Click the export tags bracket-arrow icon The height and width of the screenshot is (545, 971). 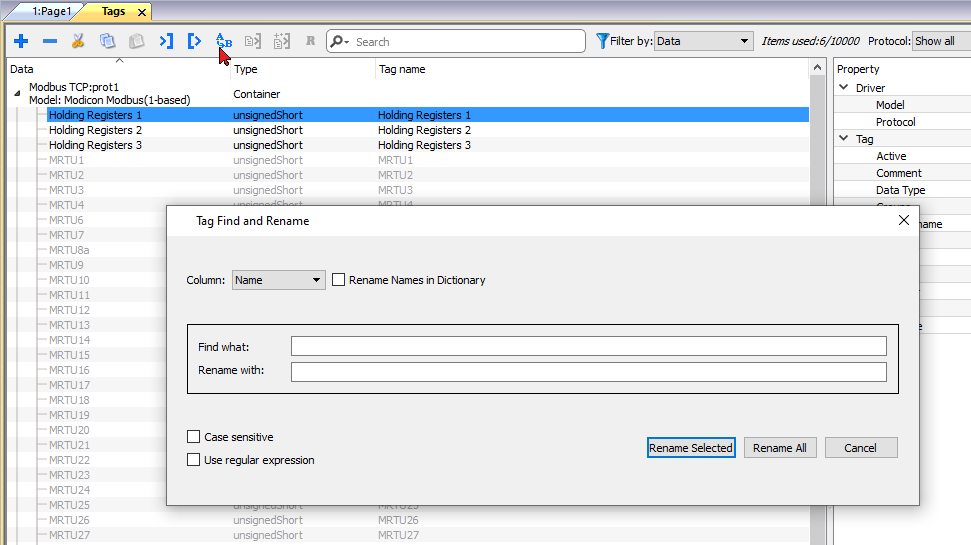[x=194, y=41]
